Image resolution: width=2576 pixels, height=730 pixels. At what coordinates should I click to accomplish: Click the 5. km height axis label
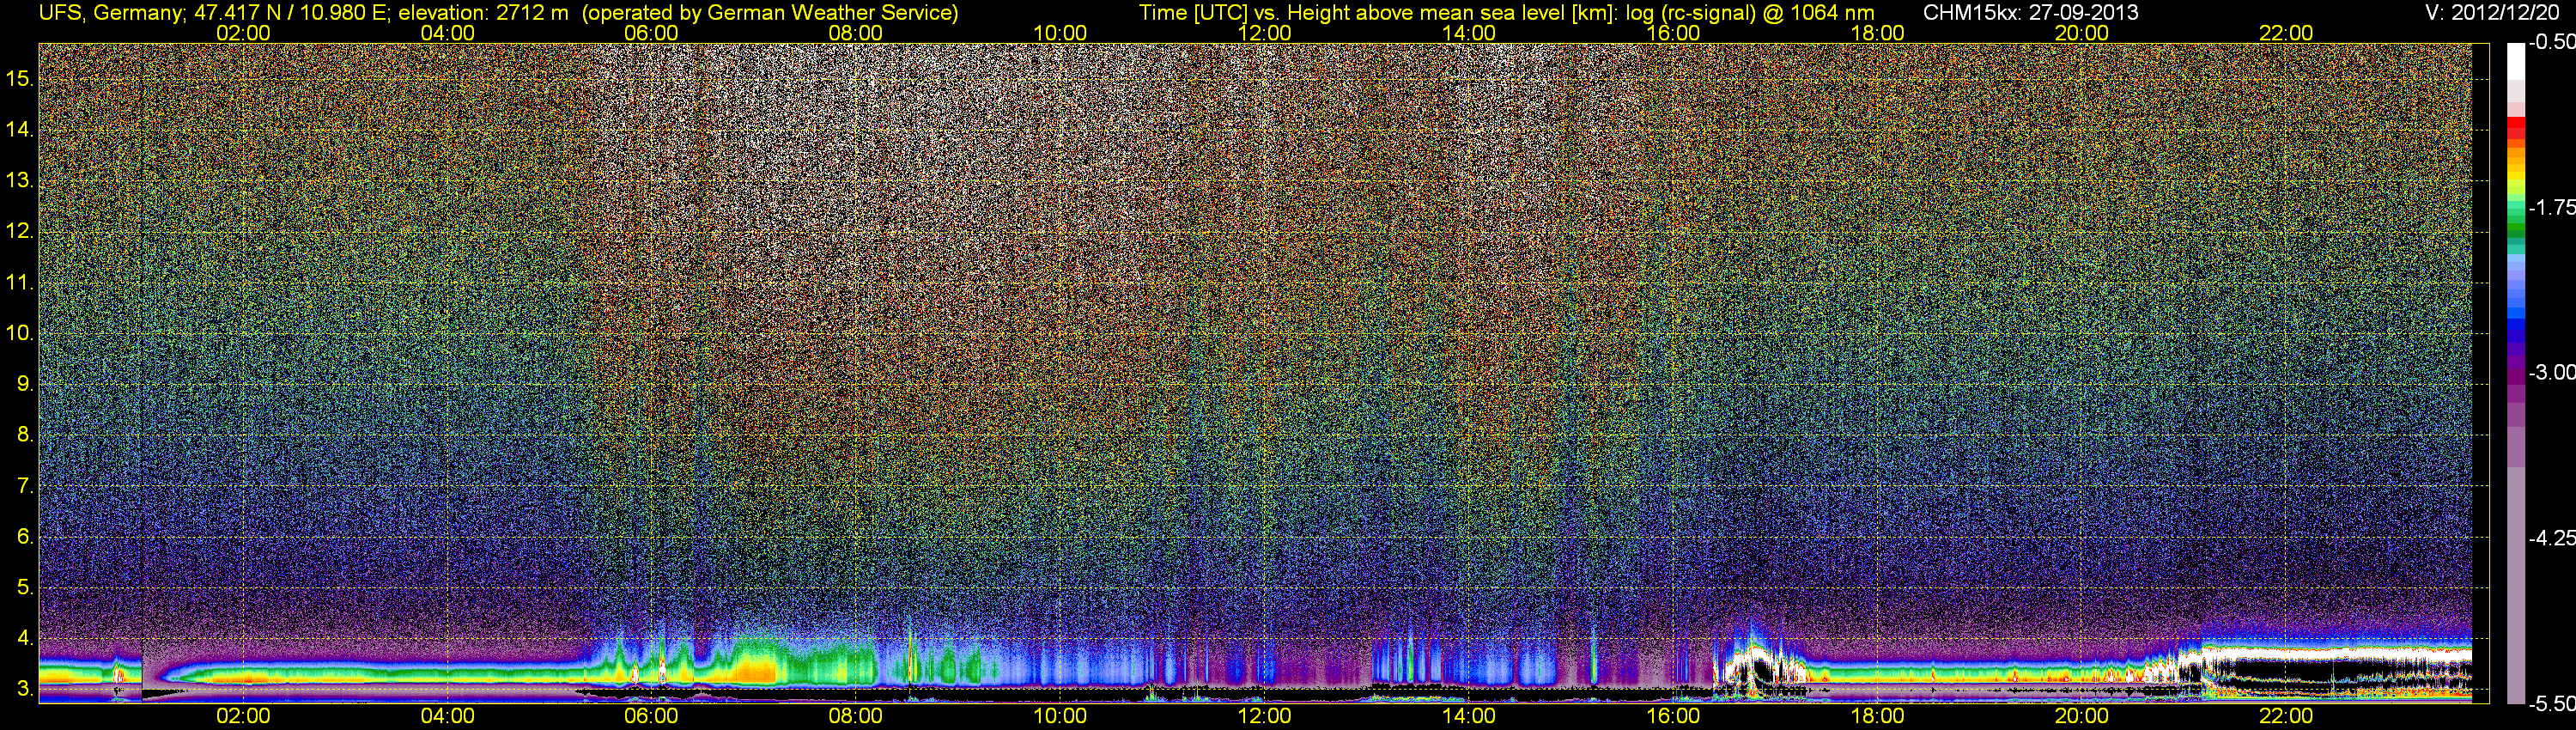point(25,587)
